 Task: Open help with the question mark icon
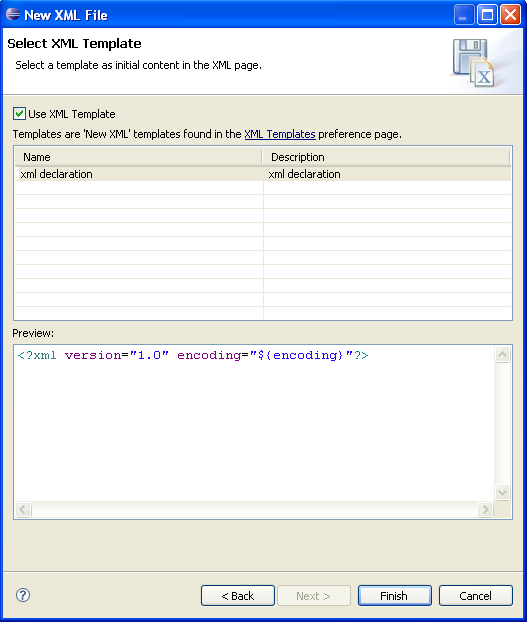tap(23, 595)
